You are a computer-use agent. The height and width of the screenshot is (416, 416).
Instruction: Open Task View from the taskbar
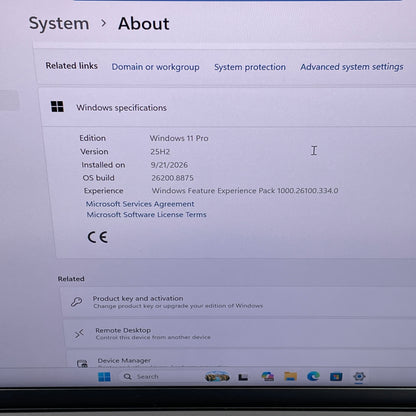click(243, 377)
